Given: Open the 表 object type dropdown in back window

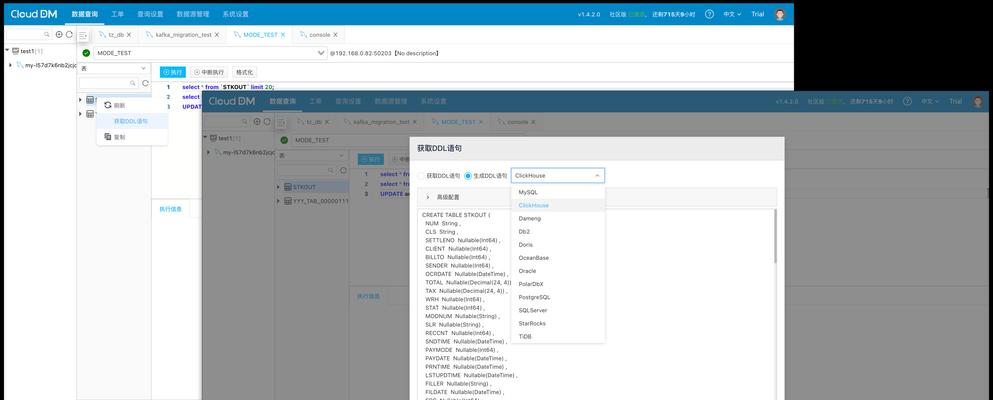Looking at the screenshot, I should tap(114, 68).
